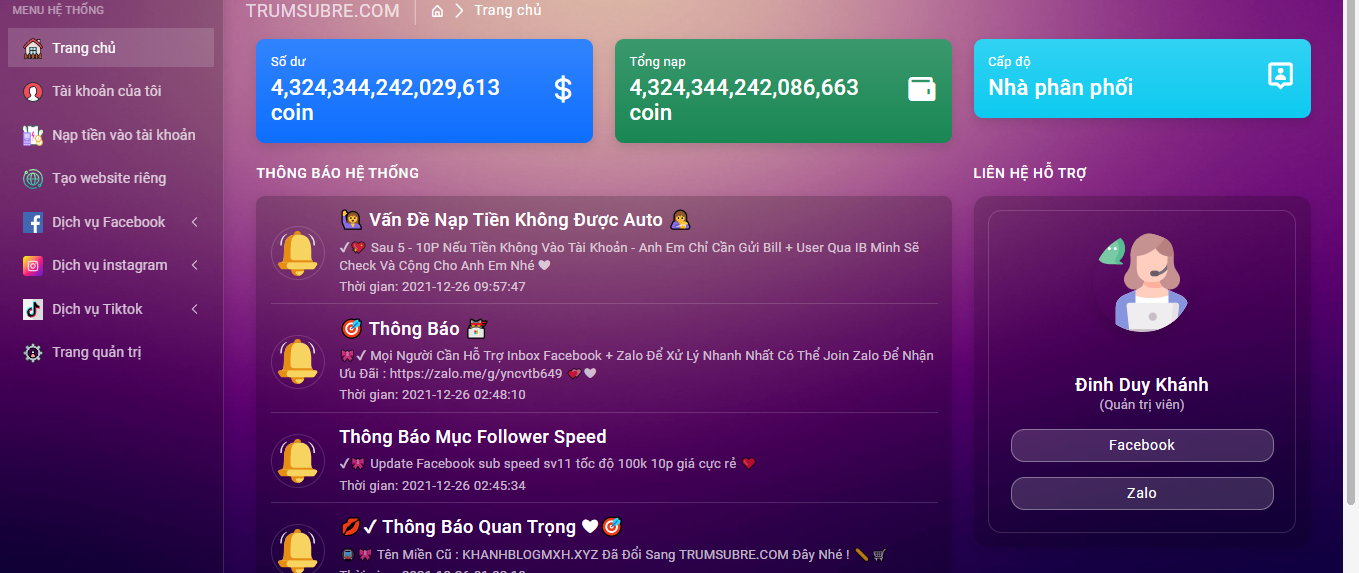Click bell icon beside Follower Speed notice
Image resolution: width=1359 pixels, height=573 pixels.
pos(298,461)
